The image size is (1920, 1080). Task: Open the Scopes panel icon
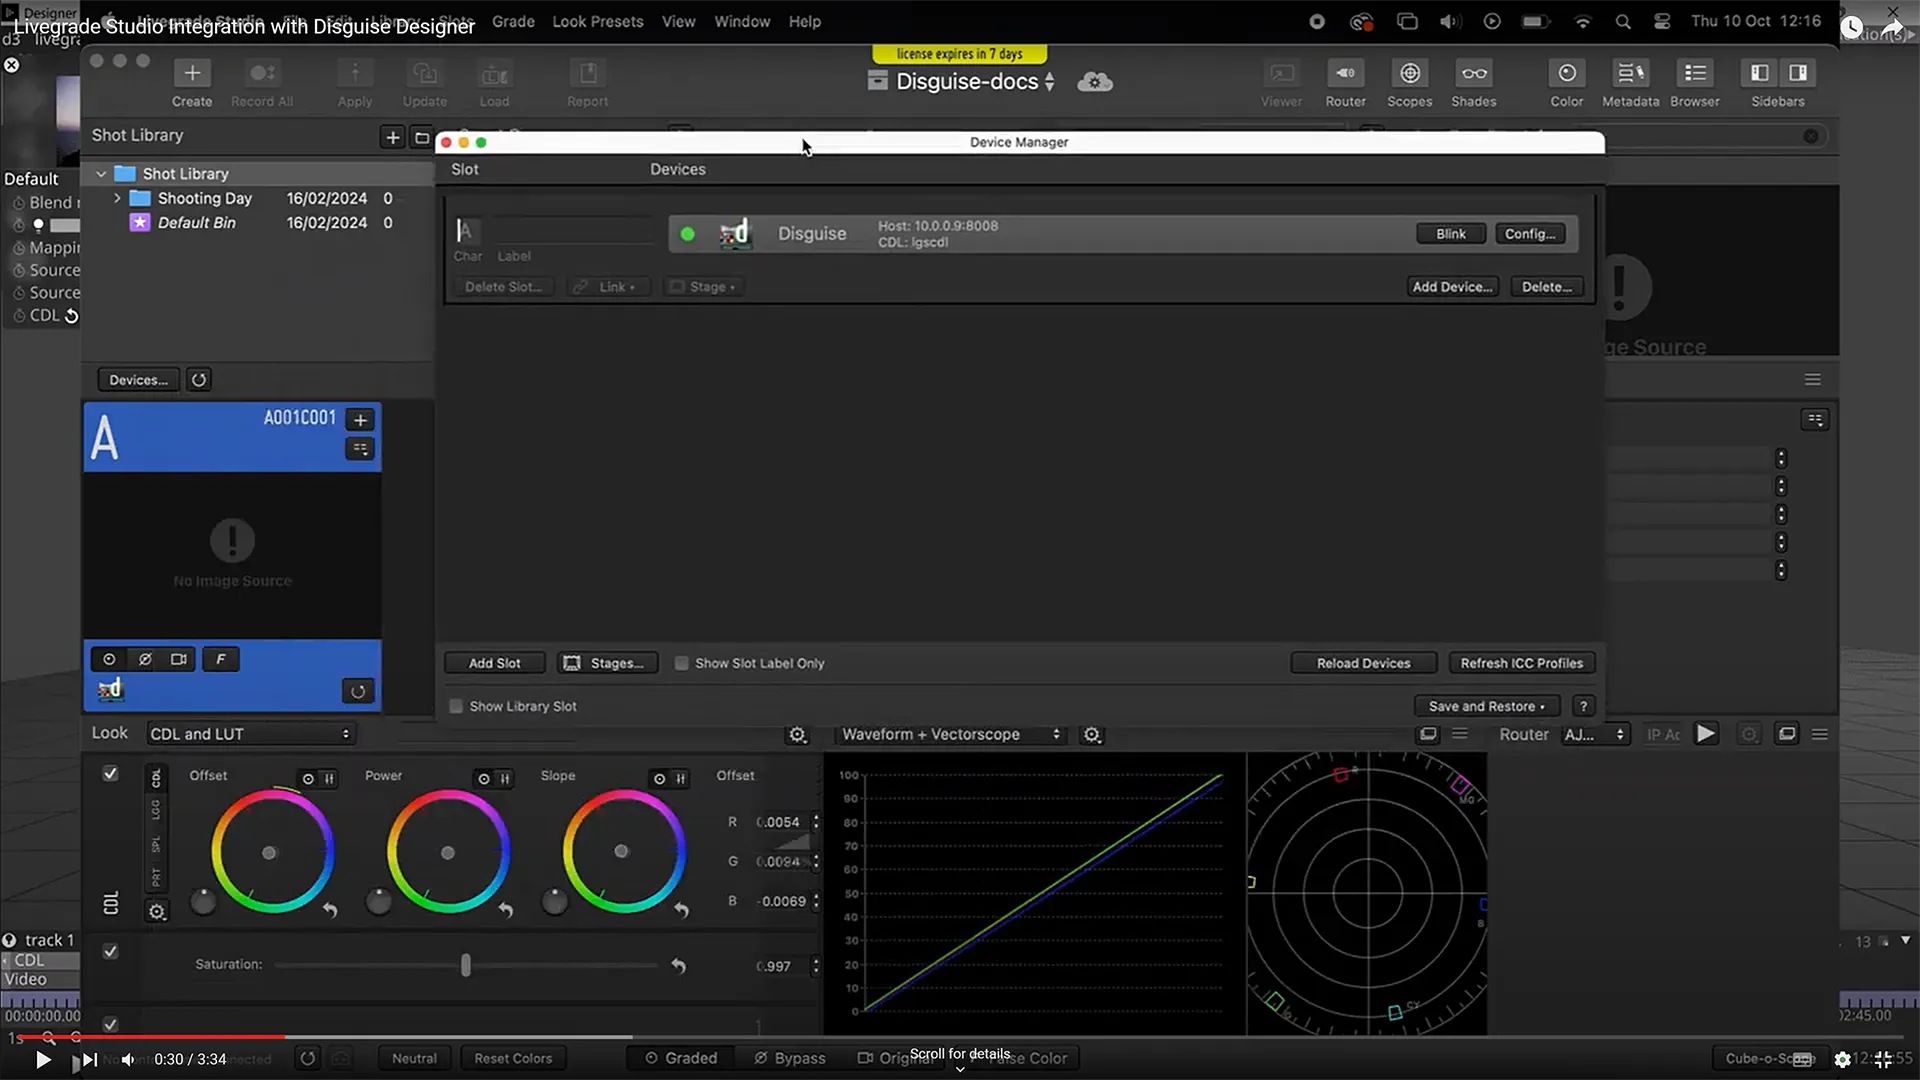click(x=1409, y=74)
